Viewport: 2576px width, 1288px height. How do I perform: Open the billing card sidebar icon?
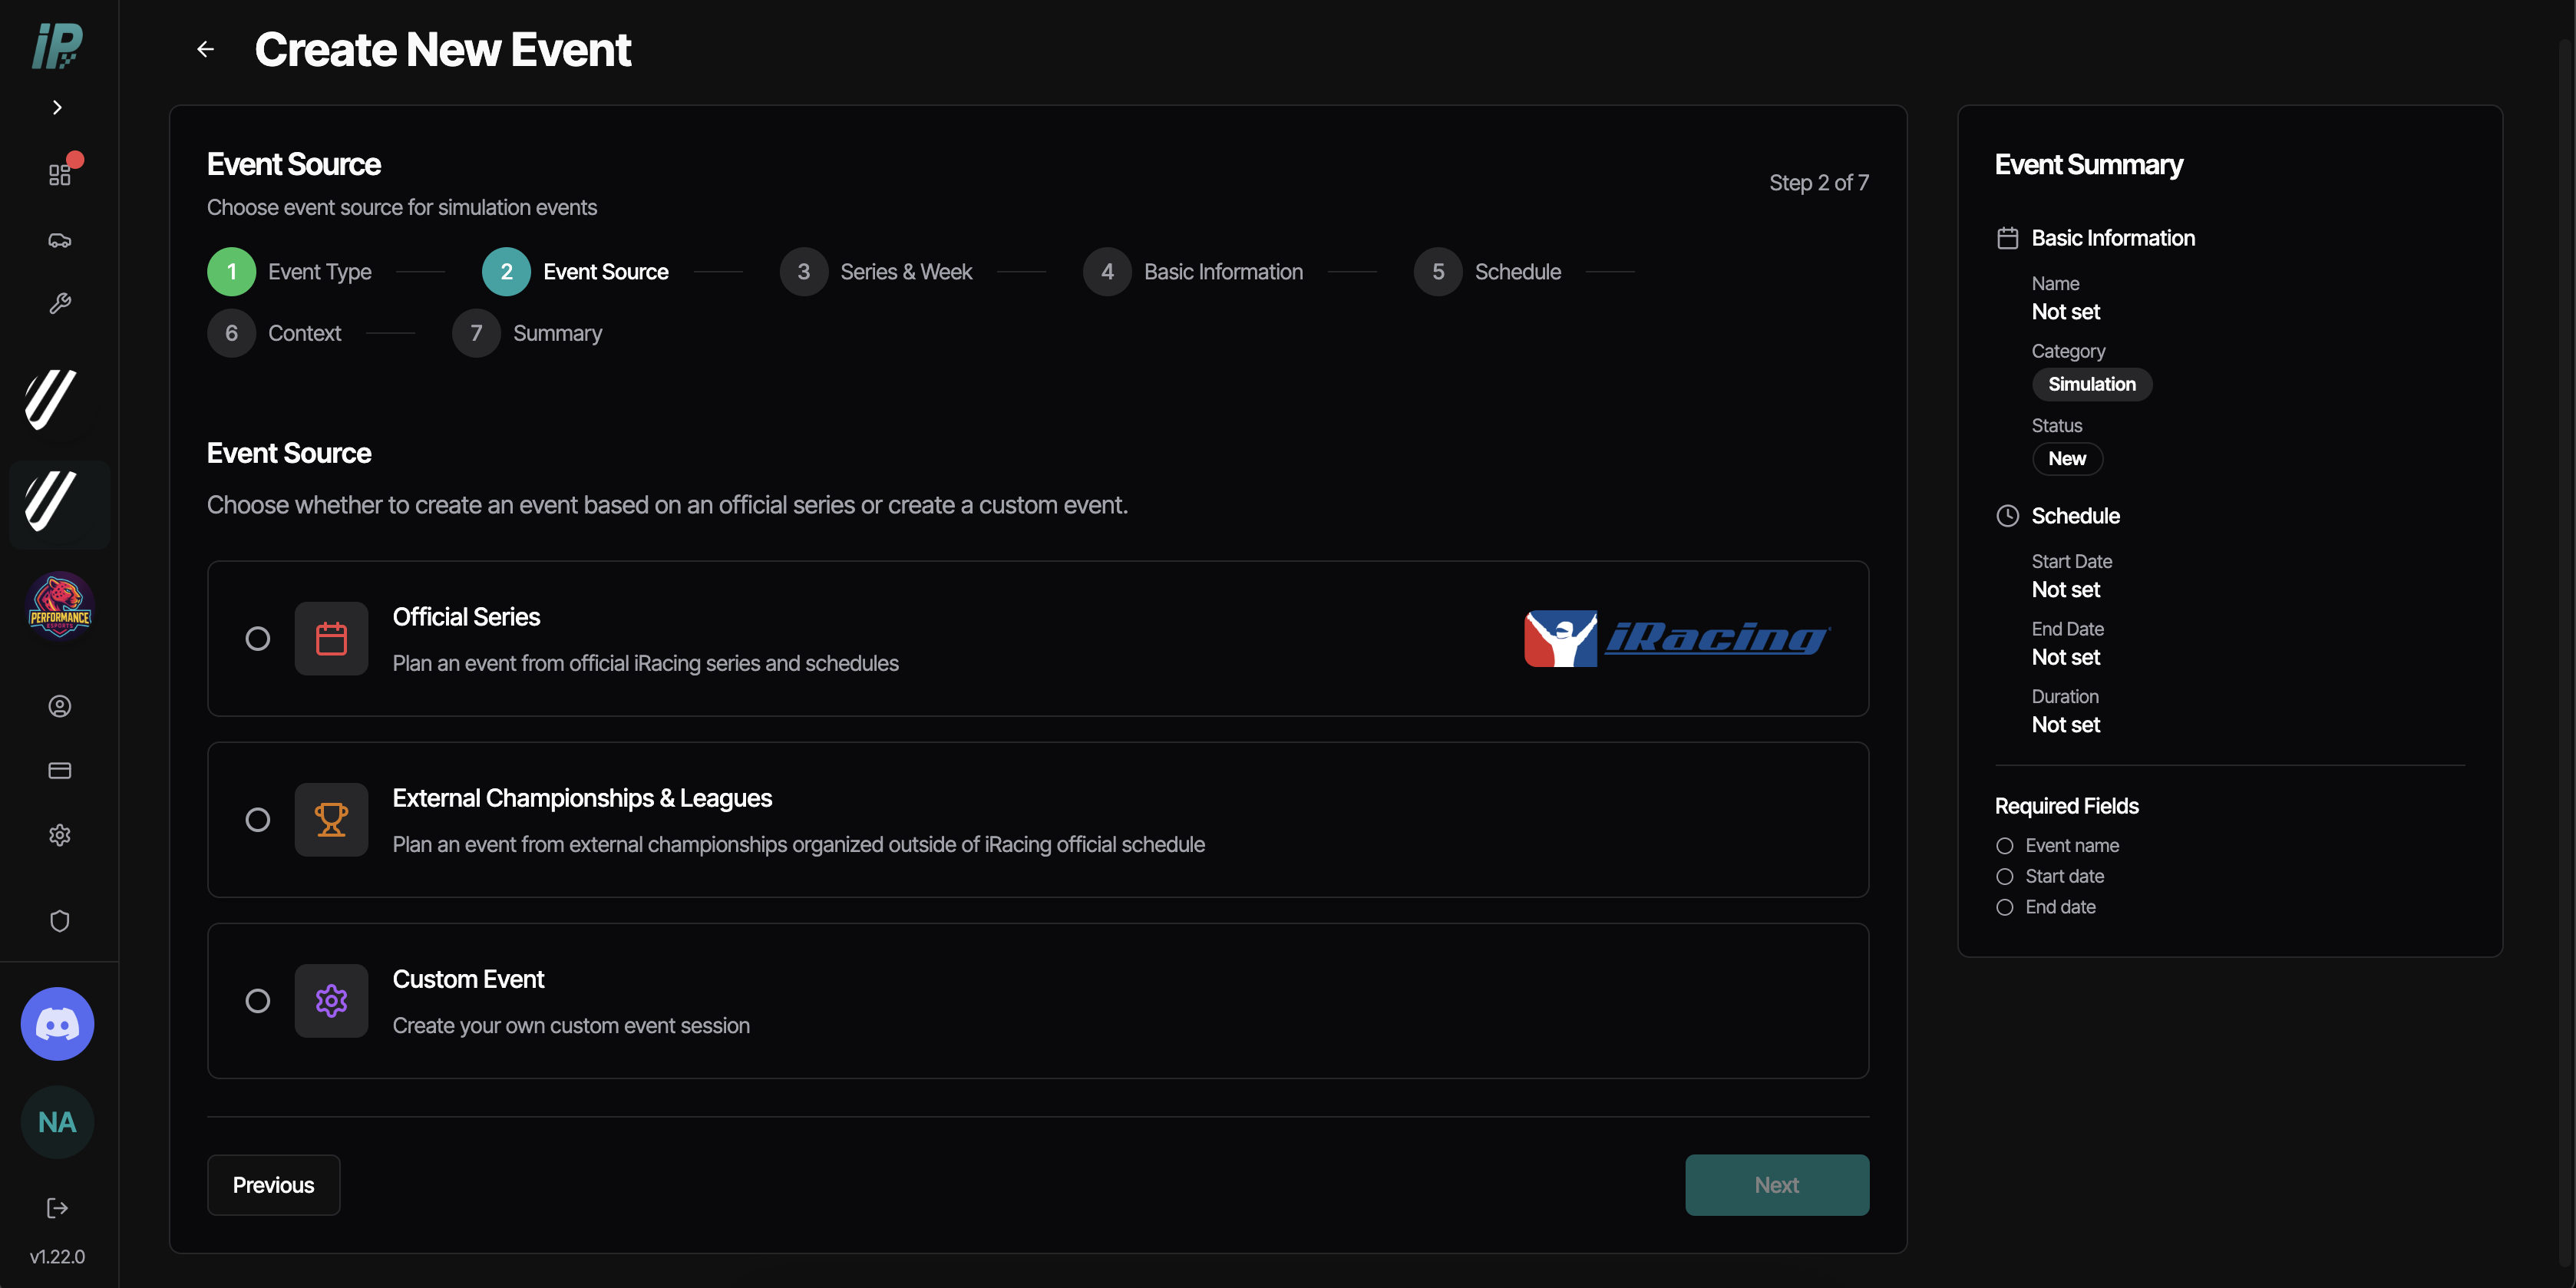pyautogui.click(x=59, y=771)
